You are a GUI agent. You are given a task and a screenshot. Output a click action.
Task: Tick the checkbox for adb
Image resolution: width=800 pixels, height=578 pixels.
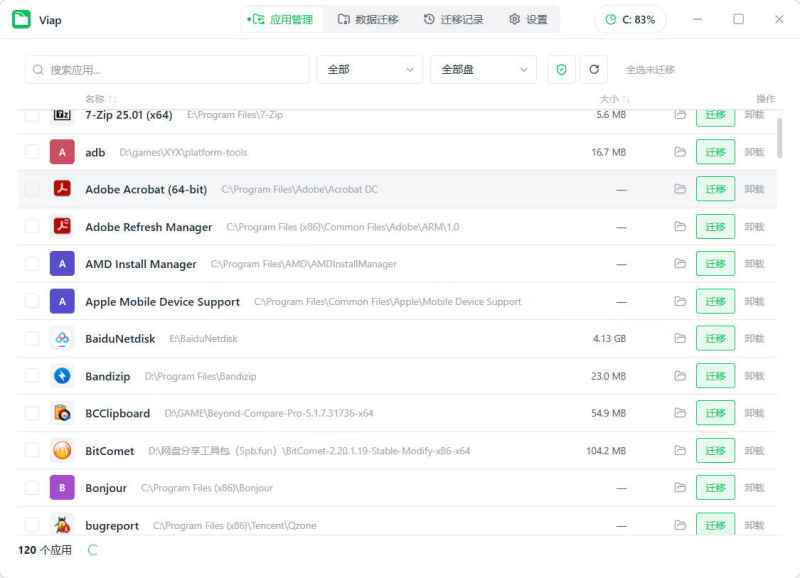click(32, 152)
